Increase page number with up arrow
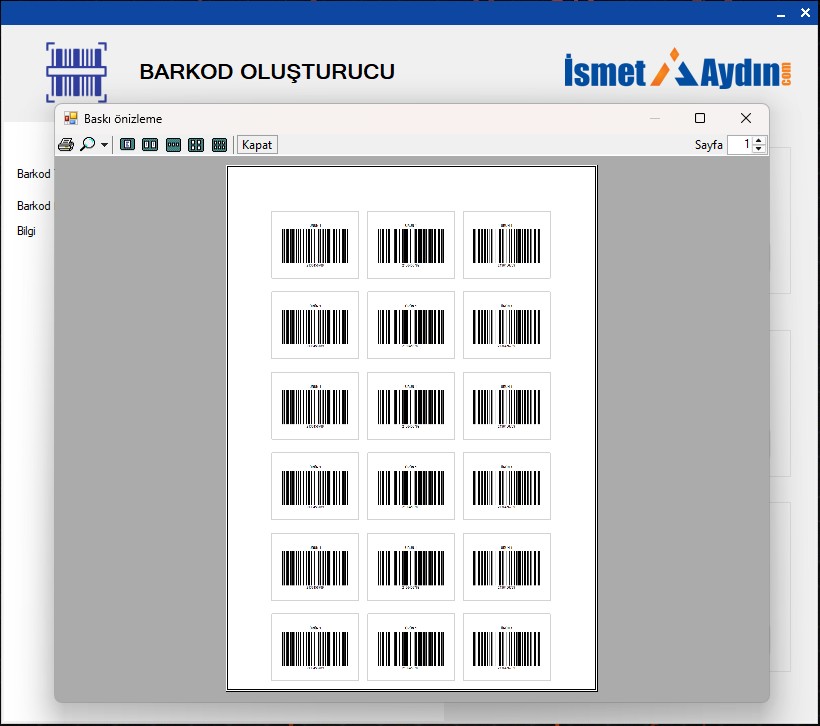 pos(759,141)
